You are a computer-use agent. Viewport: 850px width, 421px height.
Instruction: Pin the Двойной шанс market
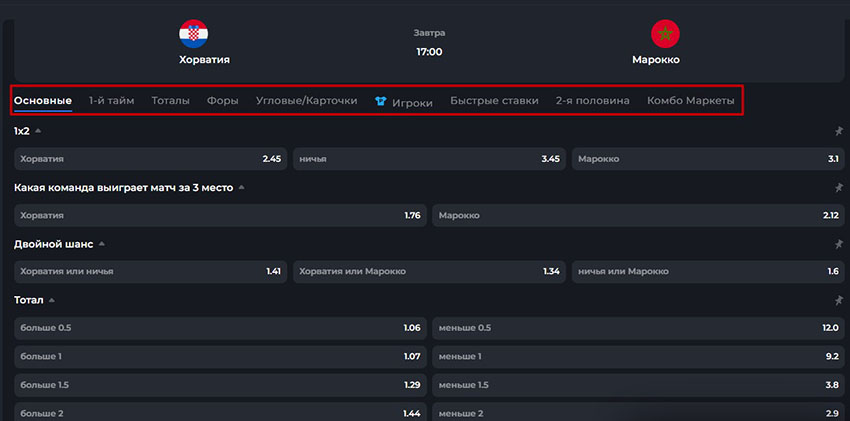coord(838,244)
